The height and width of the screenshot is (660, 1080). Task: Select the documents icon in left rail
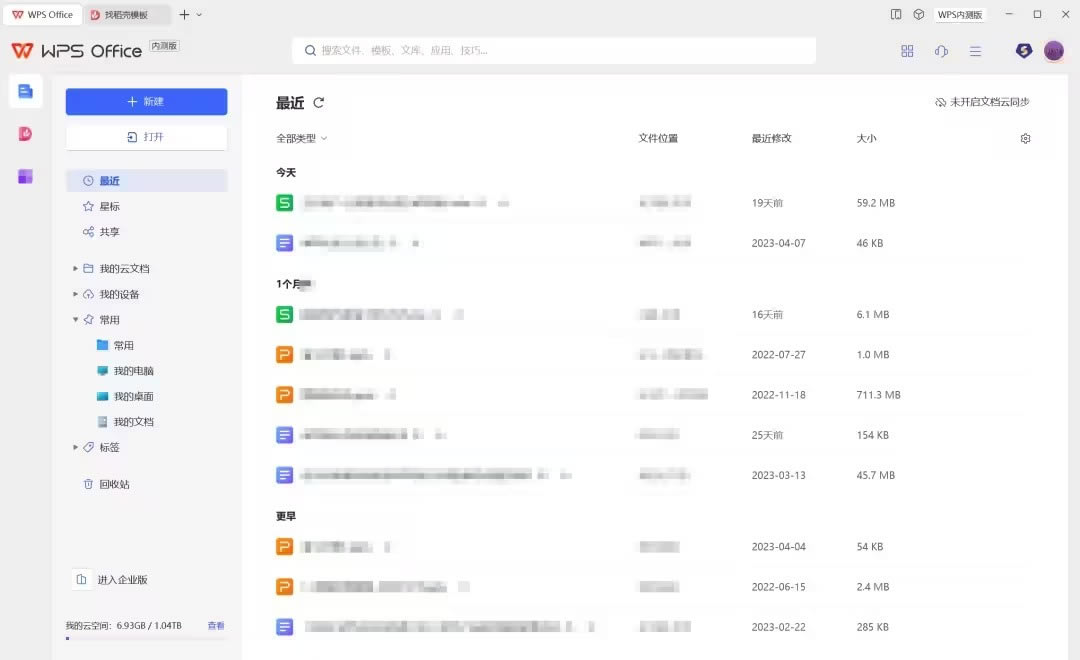(26, 91)
